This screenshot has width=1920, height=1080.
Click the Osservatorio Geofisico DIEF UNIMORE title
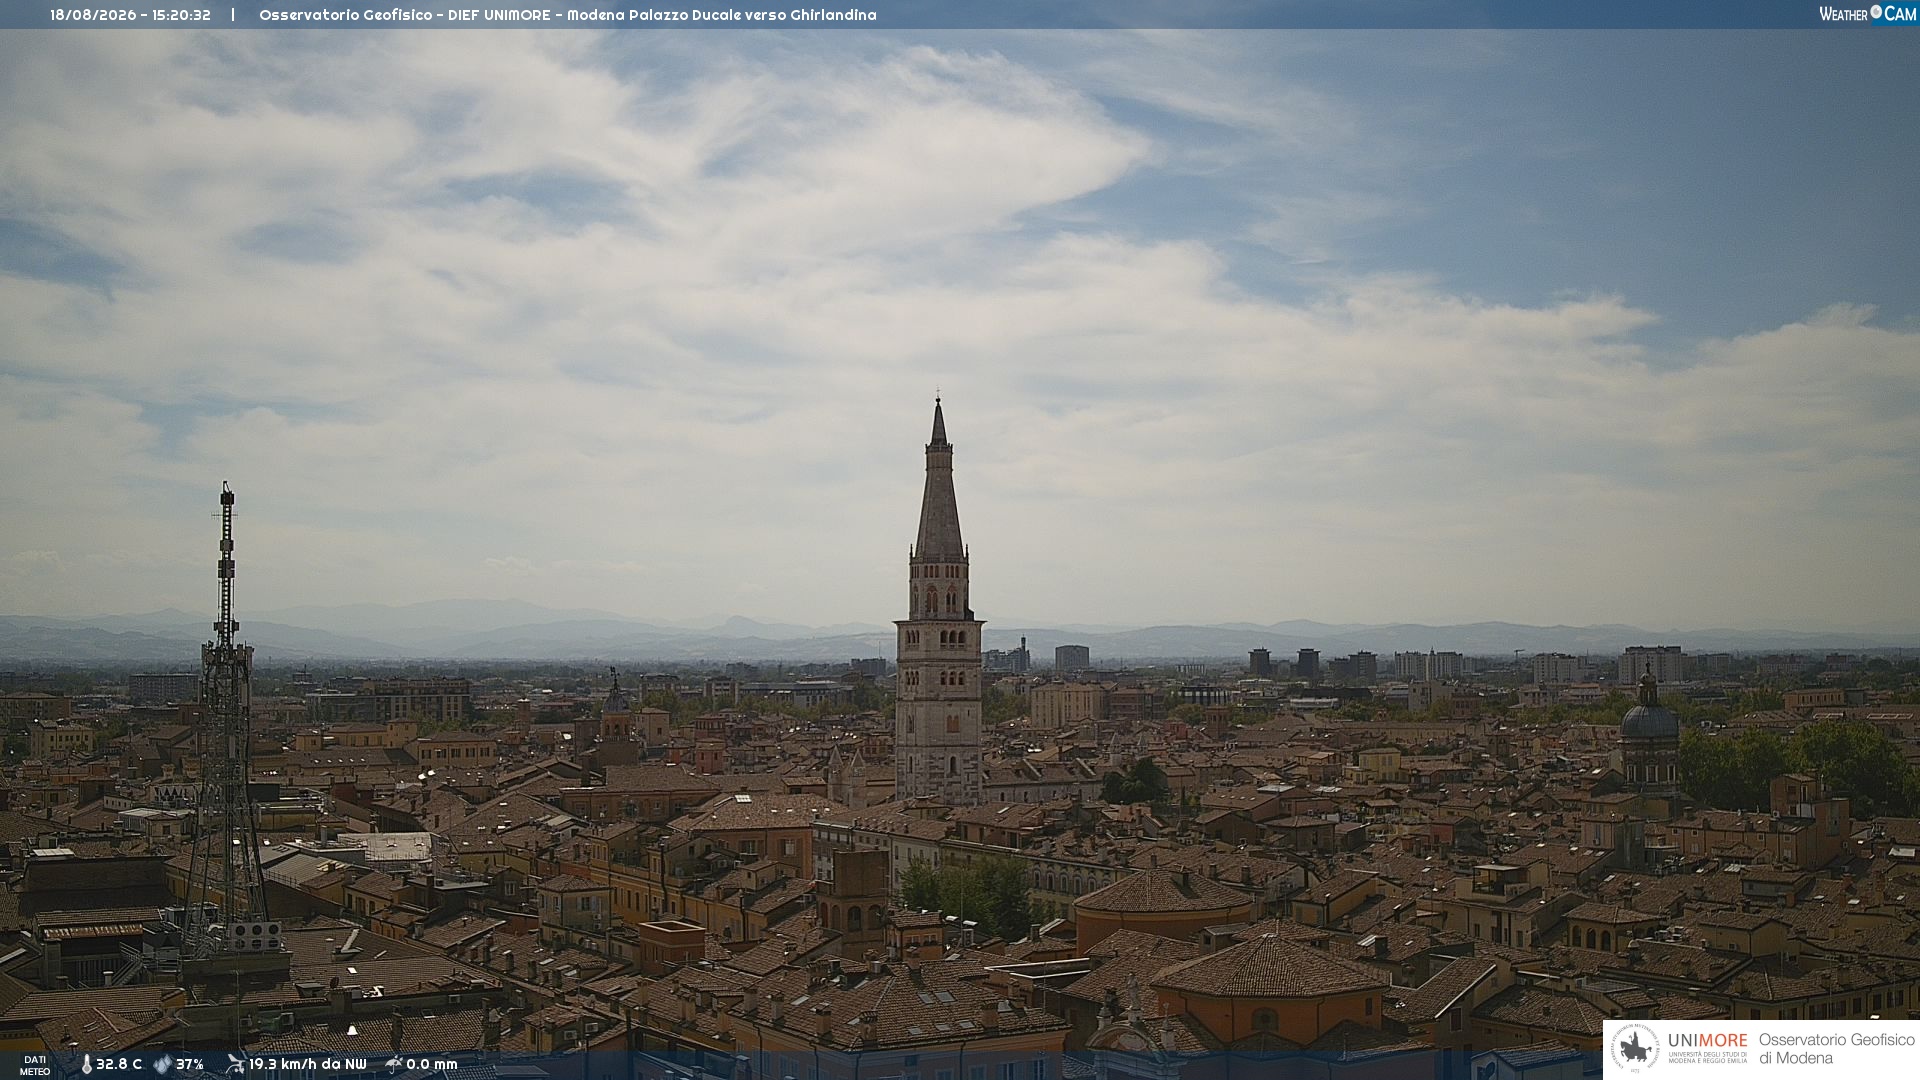[405, 15]
